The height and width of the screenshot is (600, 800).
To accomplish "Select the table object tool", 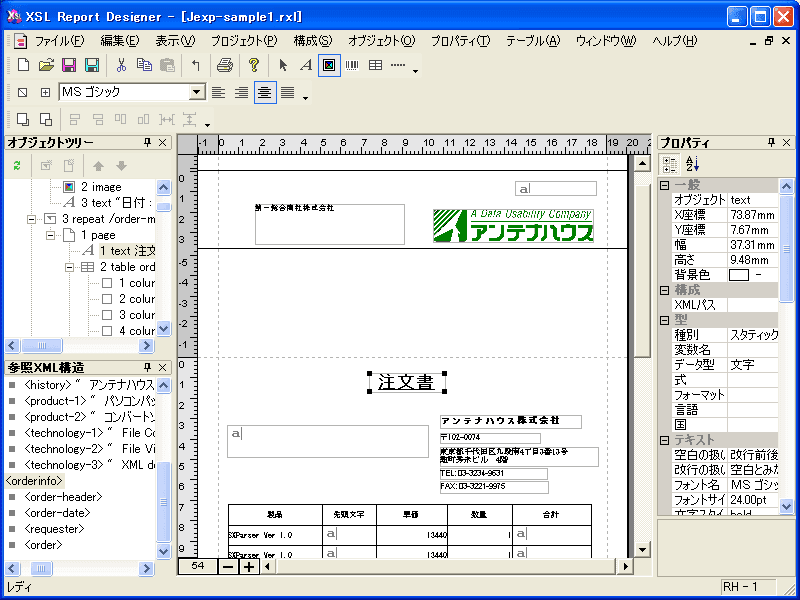I will (x=376, y=65).
